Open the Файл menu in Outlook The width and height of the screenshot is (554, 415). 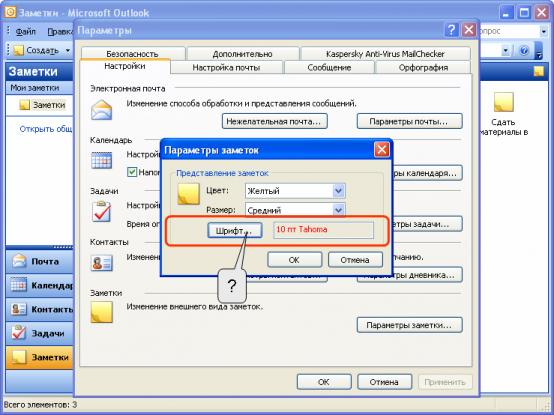(x=25, y=31)
